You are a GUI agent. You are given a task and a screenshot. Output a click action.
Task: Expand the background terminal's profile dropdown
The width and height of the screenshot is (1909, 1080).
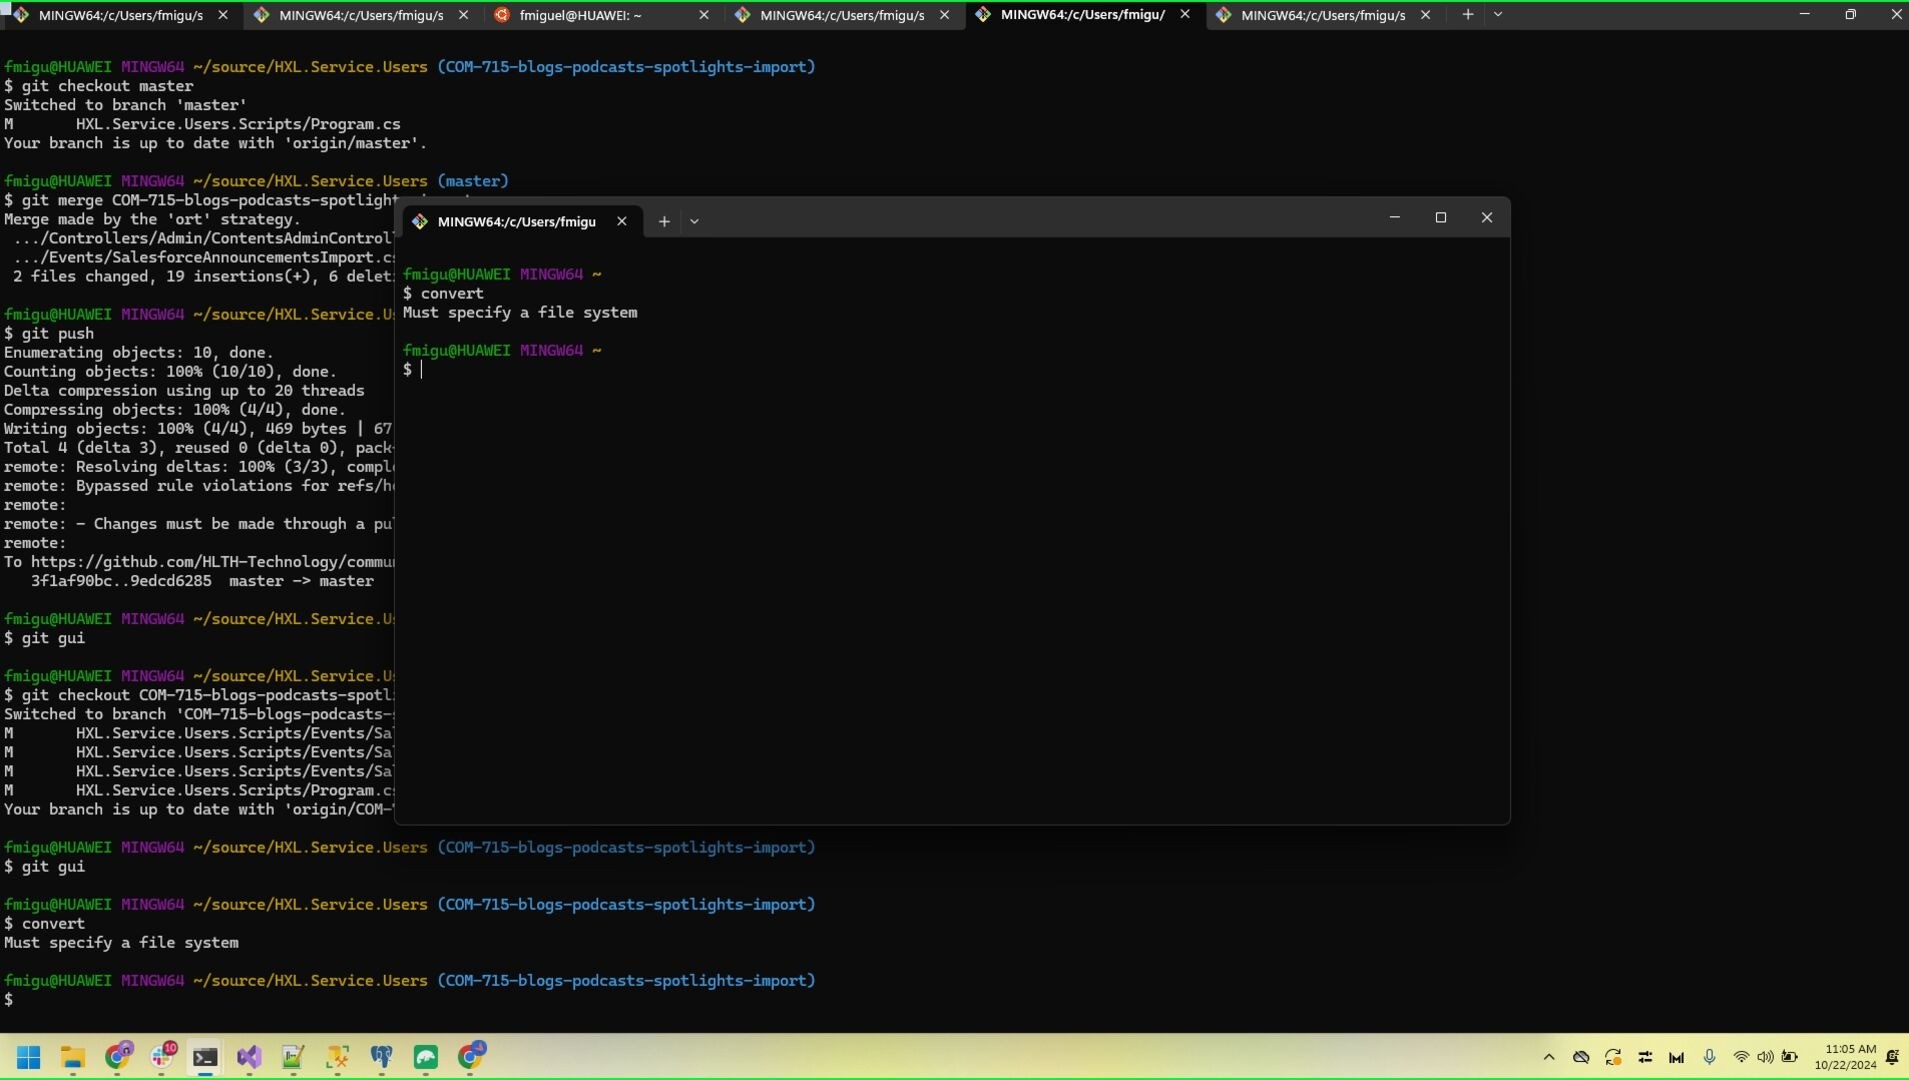pyautogui.click(x=1497, y=15)
